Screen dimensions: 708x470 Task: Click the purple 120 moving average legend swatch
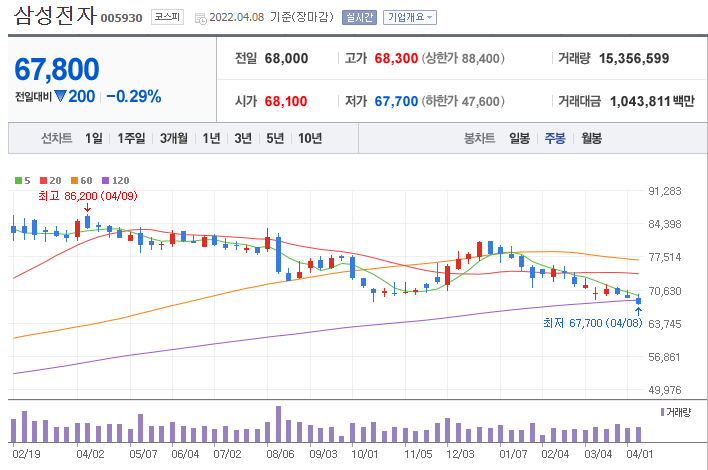click(x=106, y=181)
